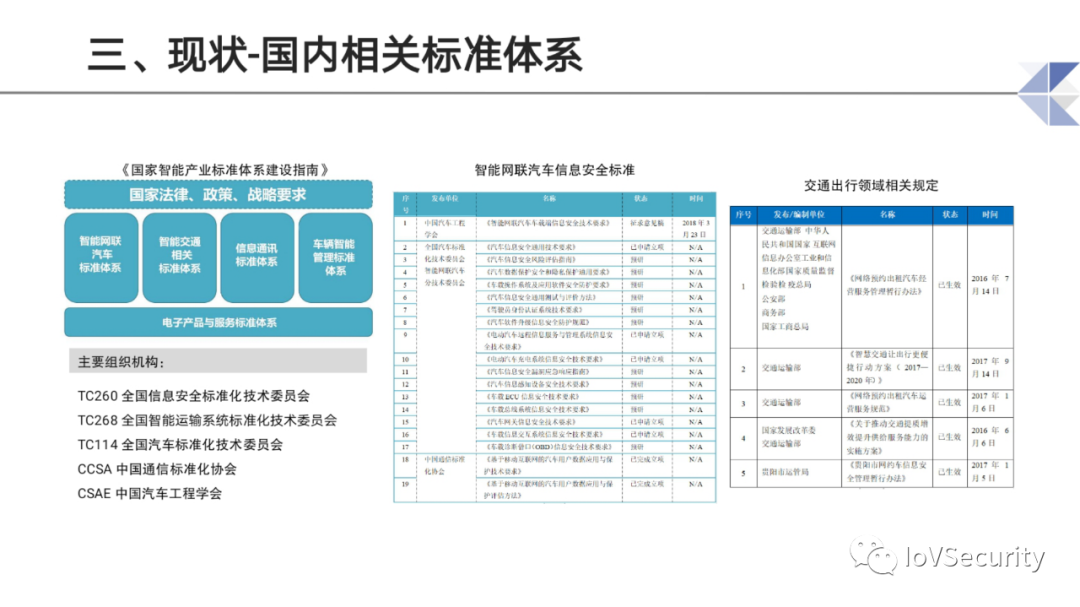Click CCSA 中国通信标准化协会 line
Viewport: 1080px width, 607px height.
click(x=157, y=469)
